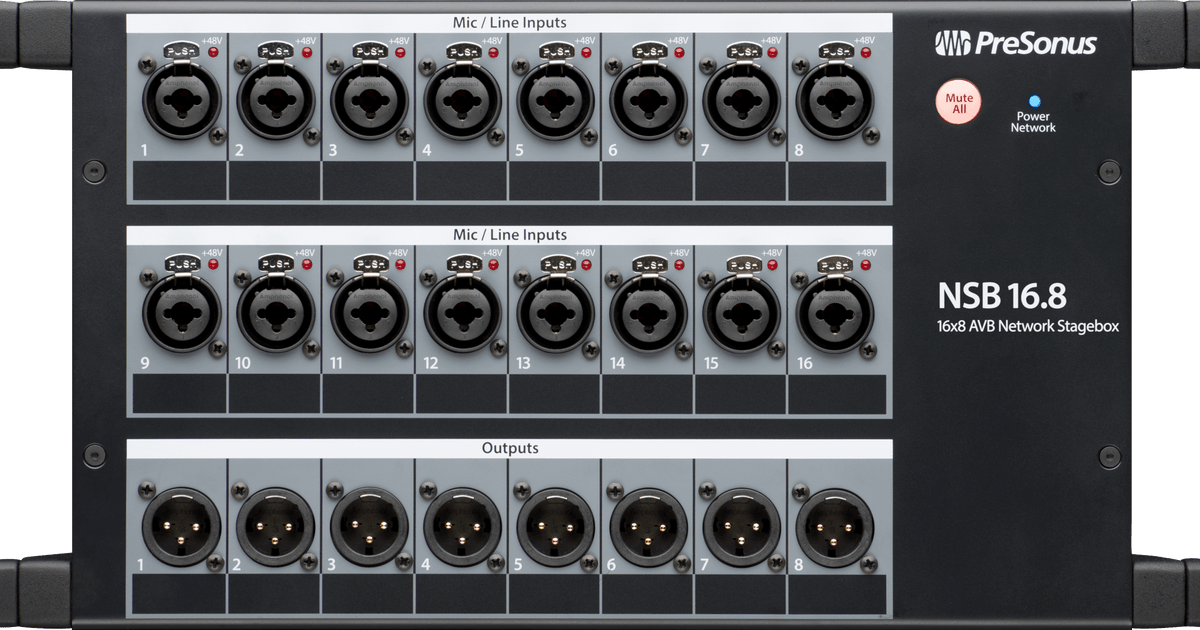This screenshot has width=1200, height=630.
Task: Click the +48V LED on input 1
Action: tap(212, 52)
